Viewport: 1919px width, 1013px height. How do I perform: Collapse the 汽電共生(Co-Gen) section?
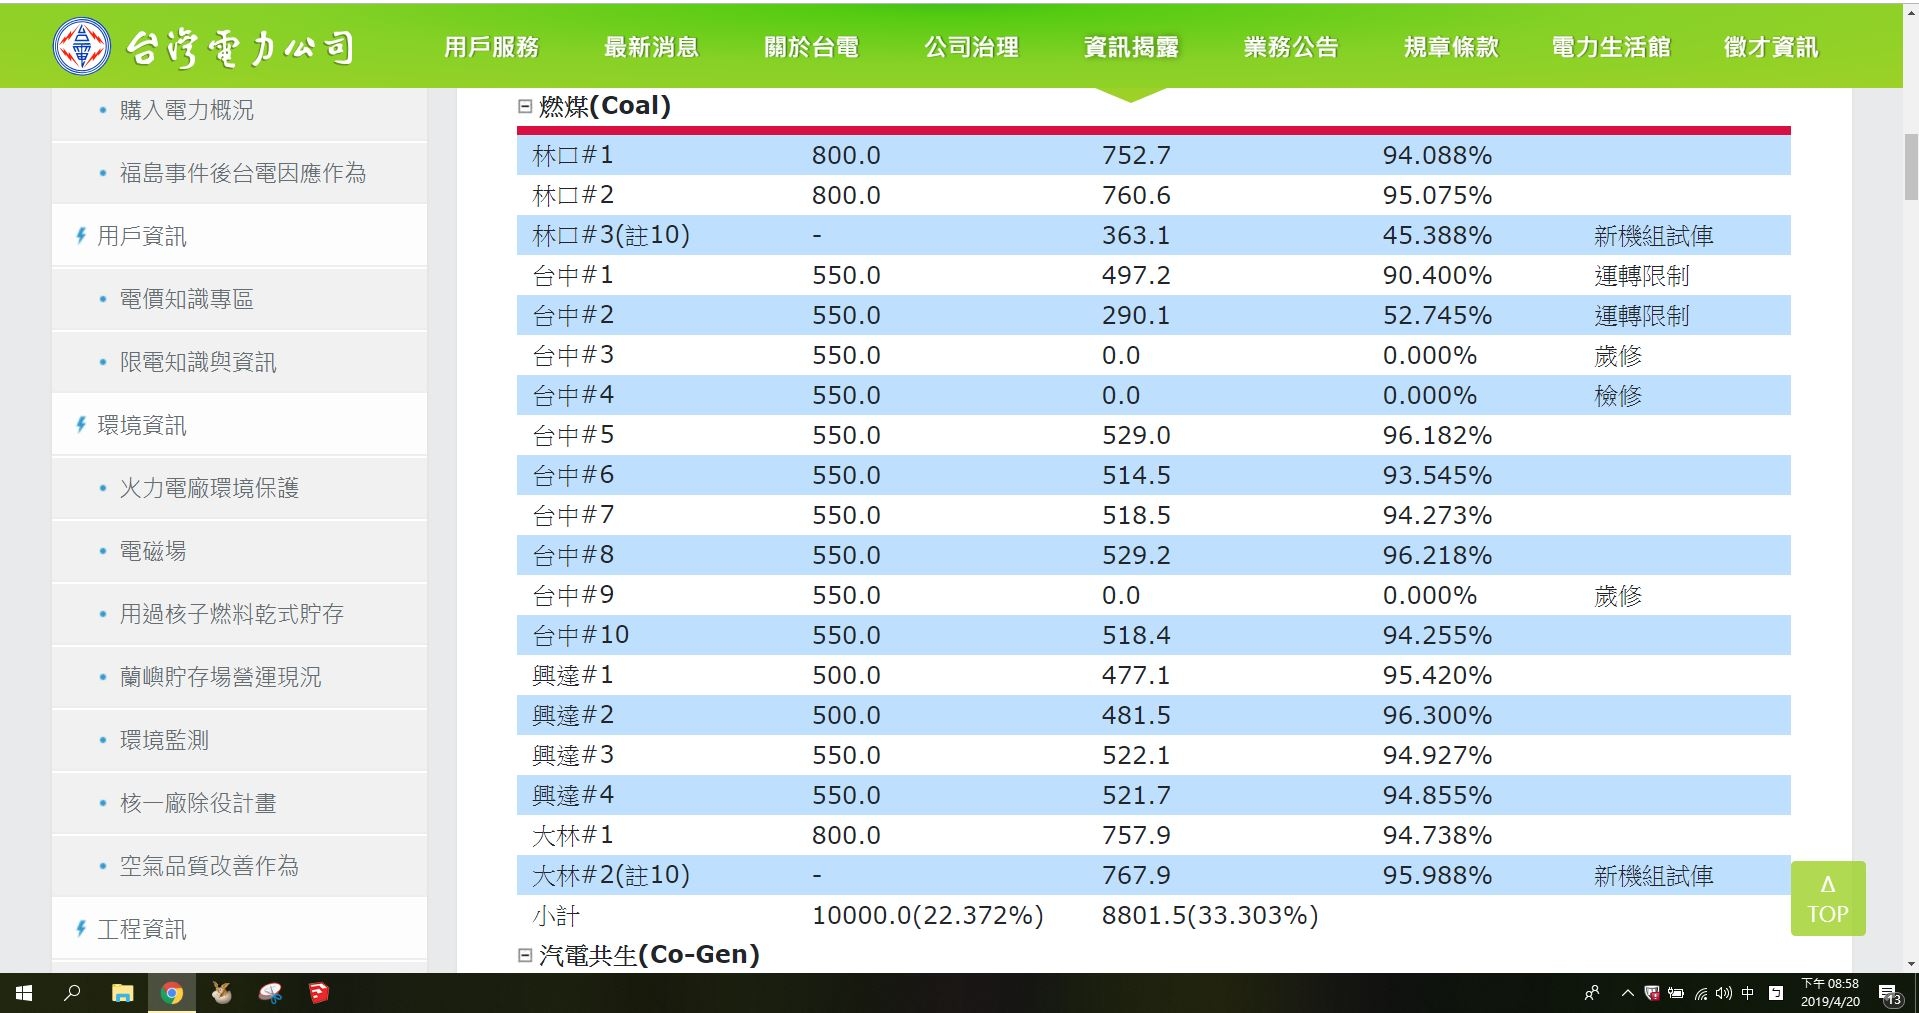pyautogui.click(x=525, y=955)
